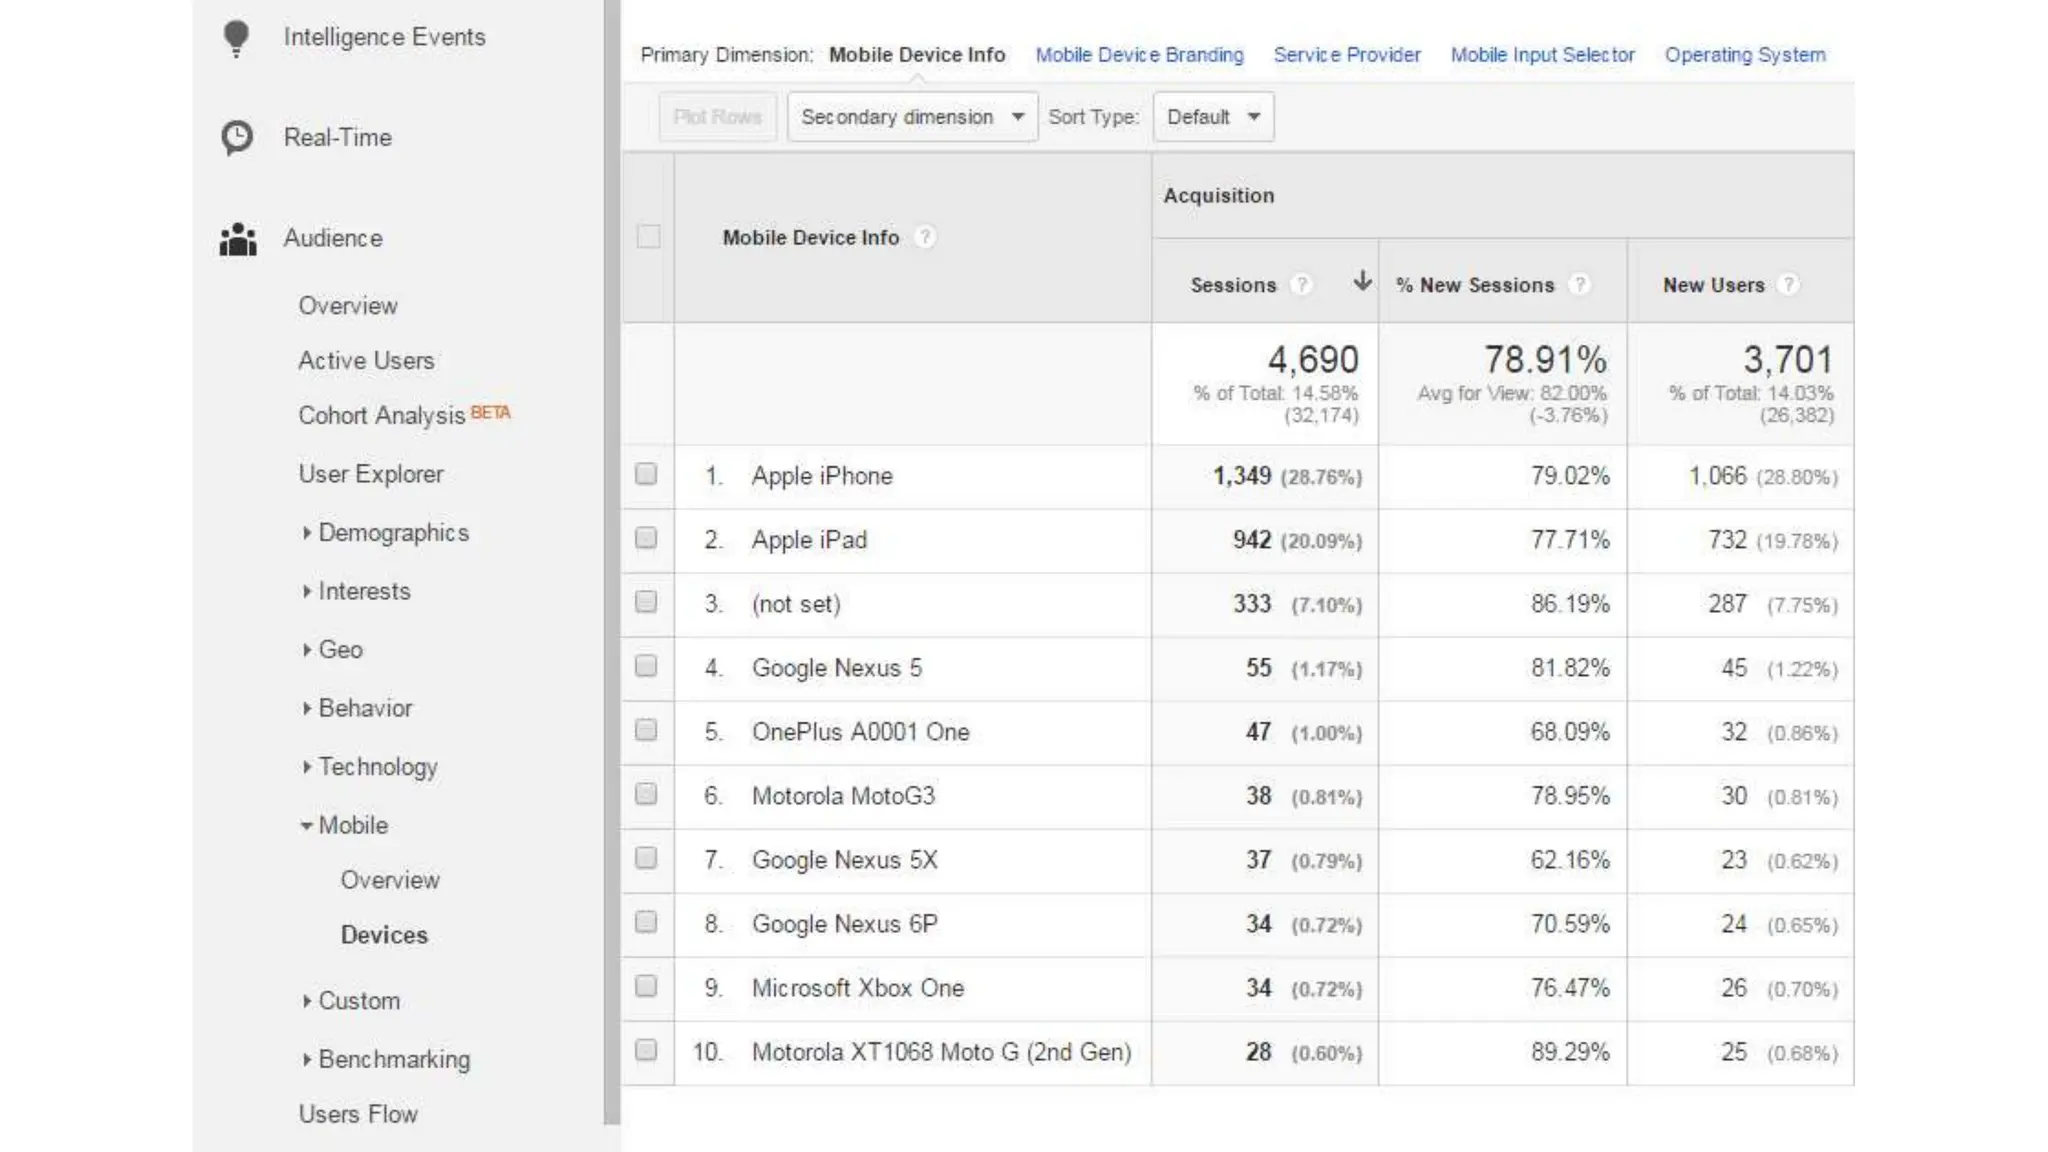
Task: Open the Cohort Analysis report
Action: pos(382,415)
